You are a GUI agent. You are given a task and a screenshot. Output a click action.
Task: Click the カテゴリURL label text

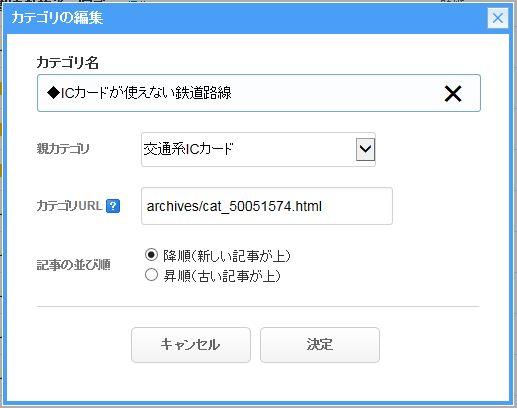pos(69,206)
